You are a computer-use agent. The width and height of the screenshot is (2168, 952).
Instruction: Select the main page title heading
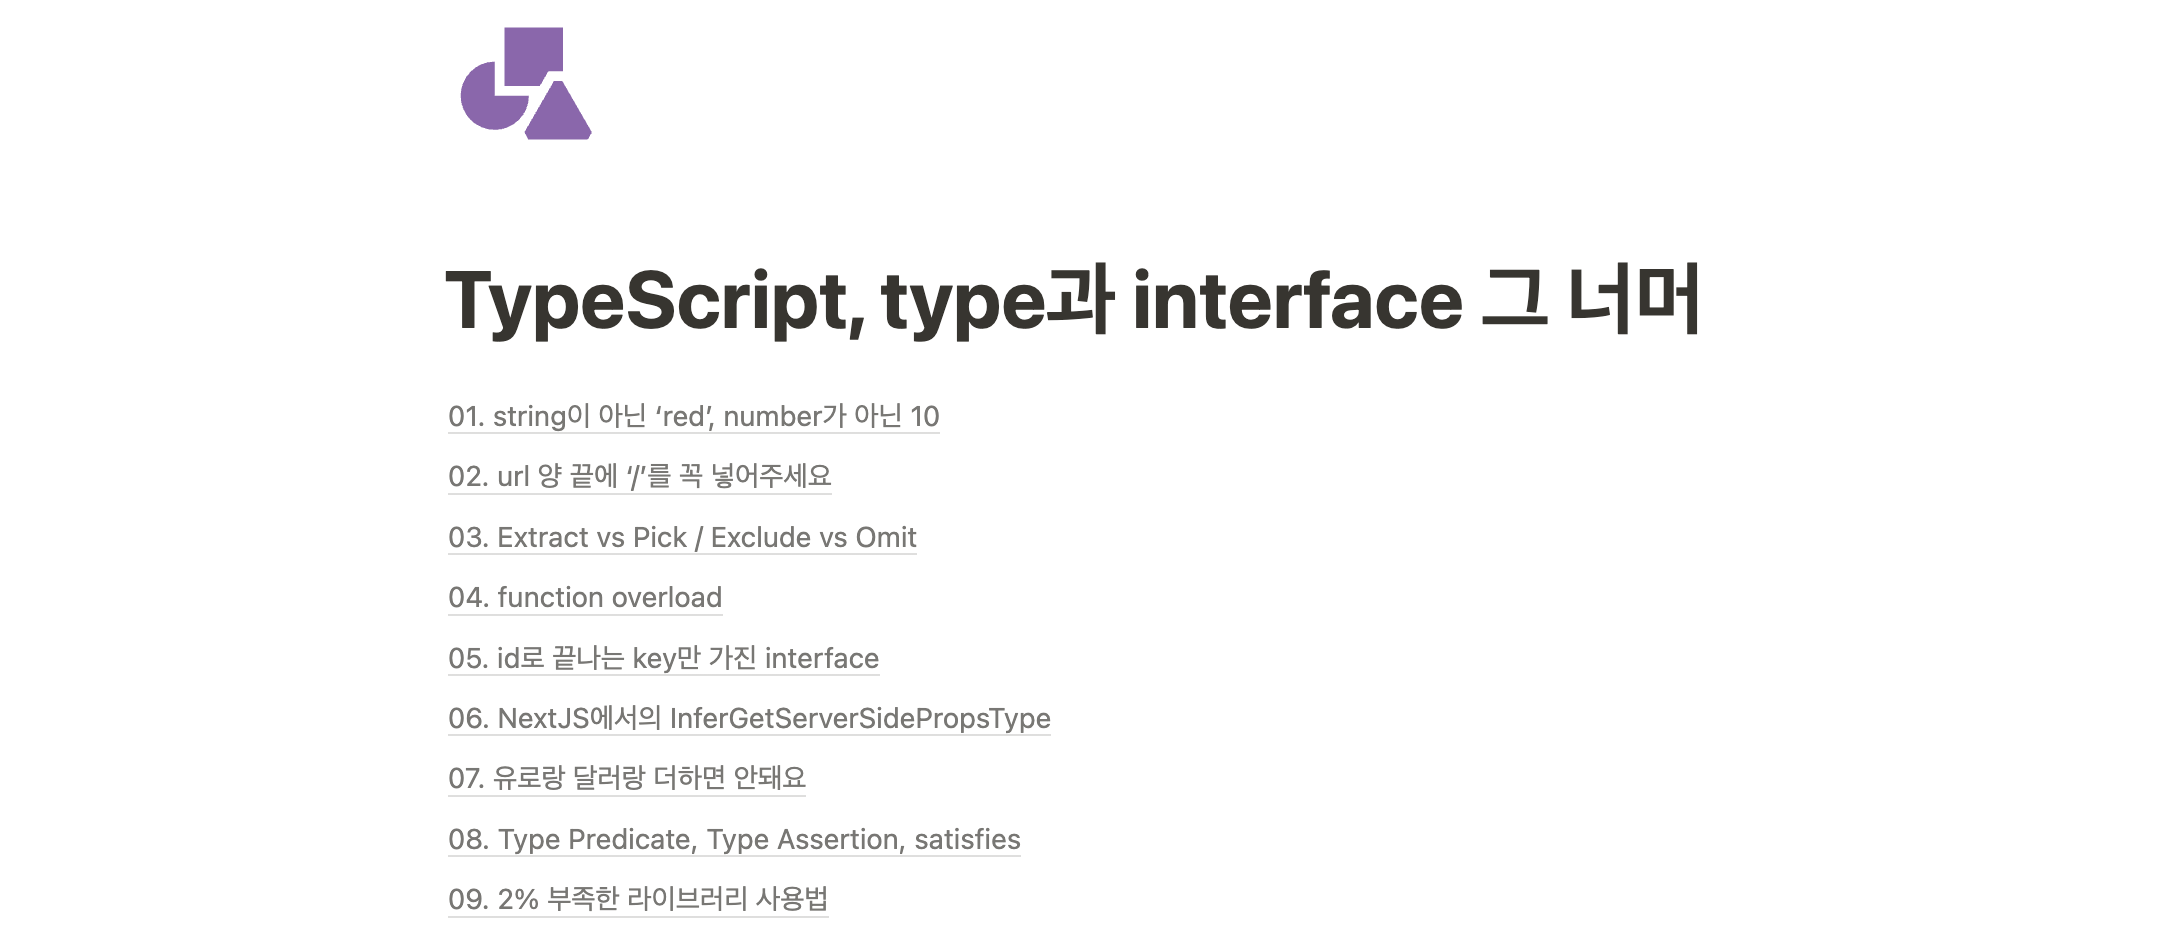click(x=1080, y=300)
